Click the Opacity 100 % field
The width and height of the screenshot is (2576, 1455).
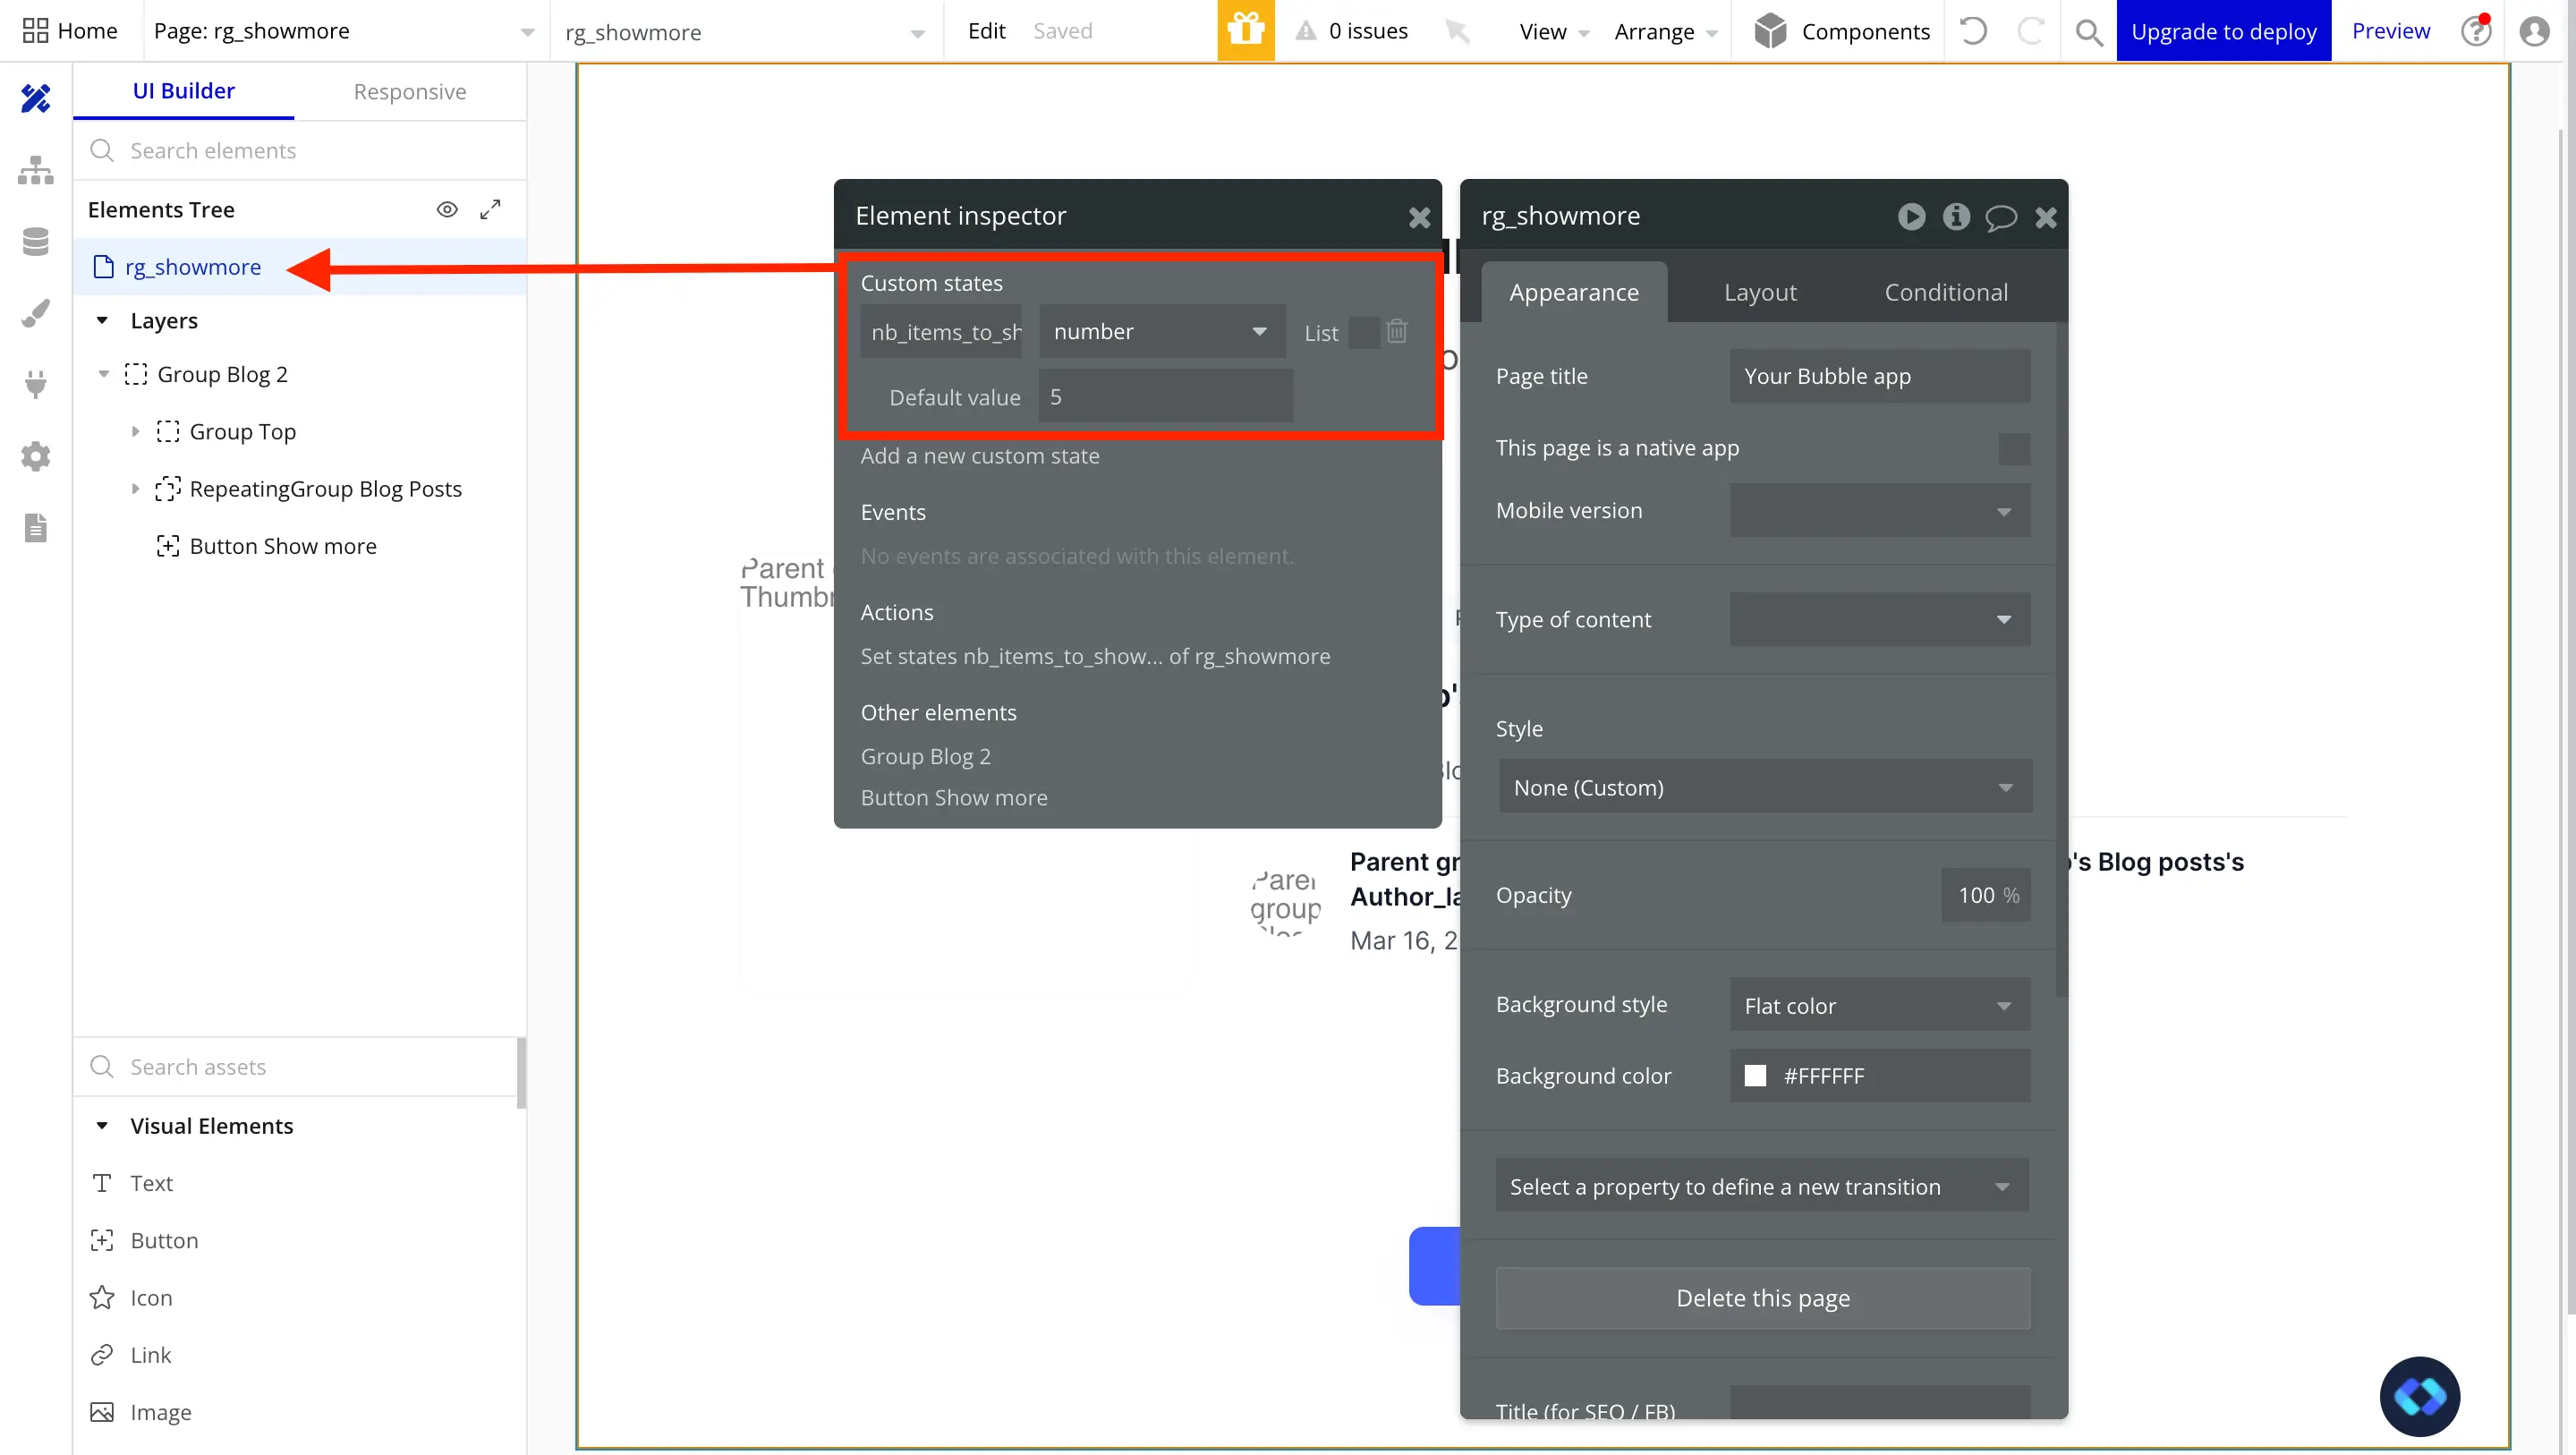click(x=1985, y=895)
